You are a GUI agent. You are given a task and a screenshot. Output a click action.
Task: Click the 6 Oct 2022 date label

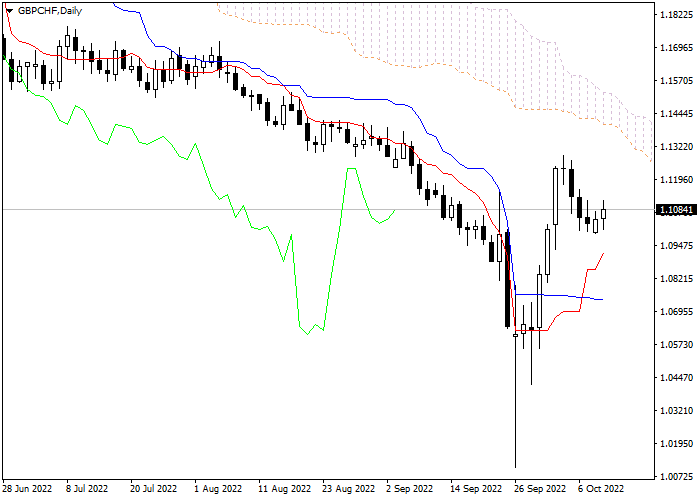(x=601, y=489)
